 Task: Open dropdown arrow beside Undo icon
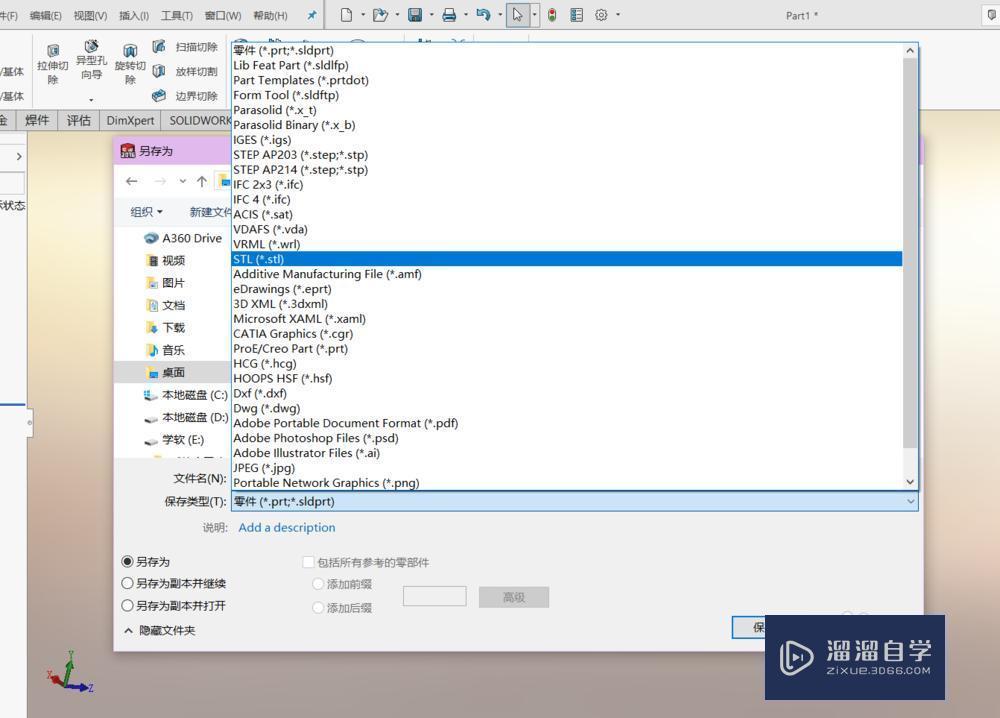tap(499, 15)
